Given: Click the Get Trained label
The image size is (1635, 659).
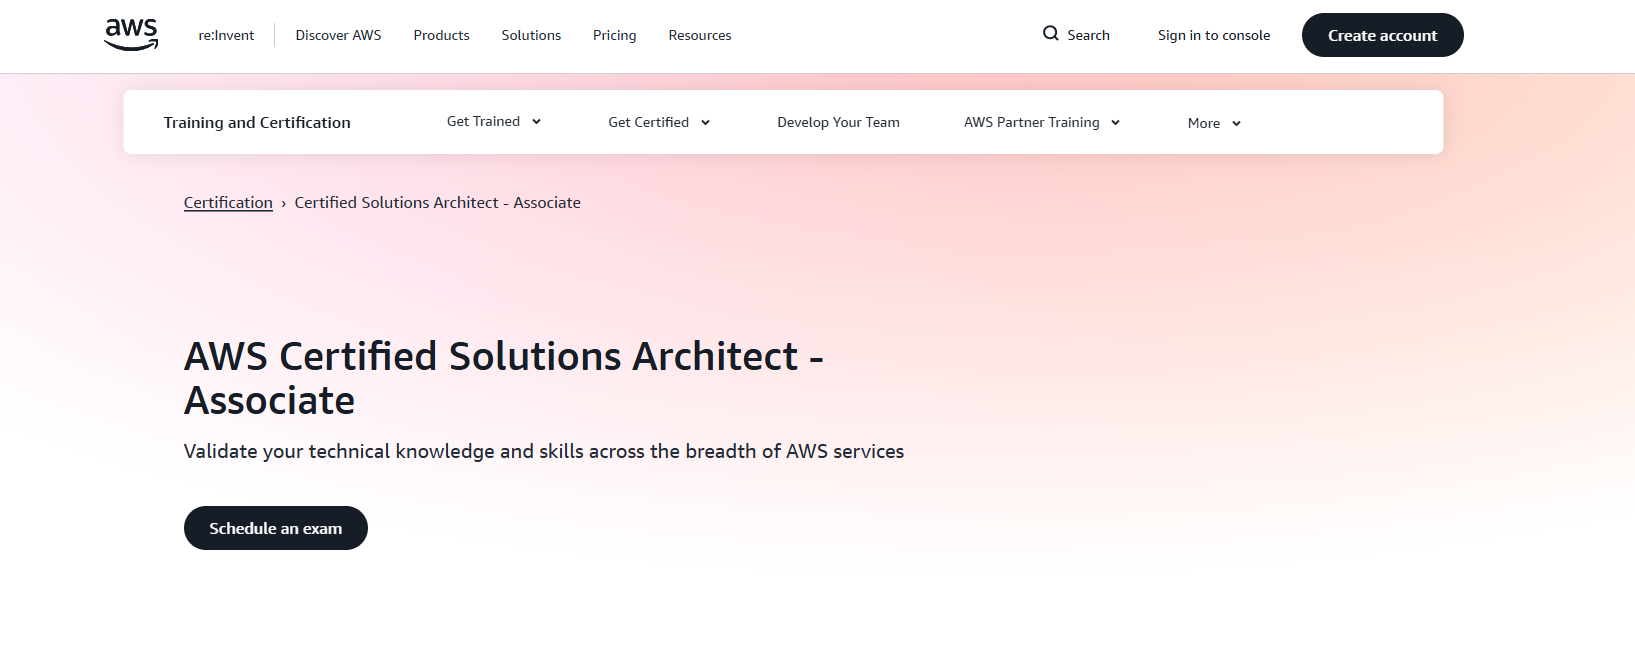Looking at the screenshot, I should click(x=483, y=121).
